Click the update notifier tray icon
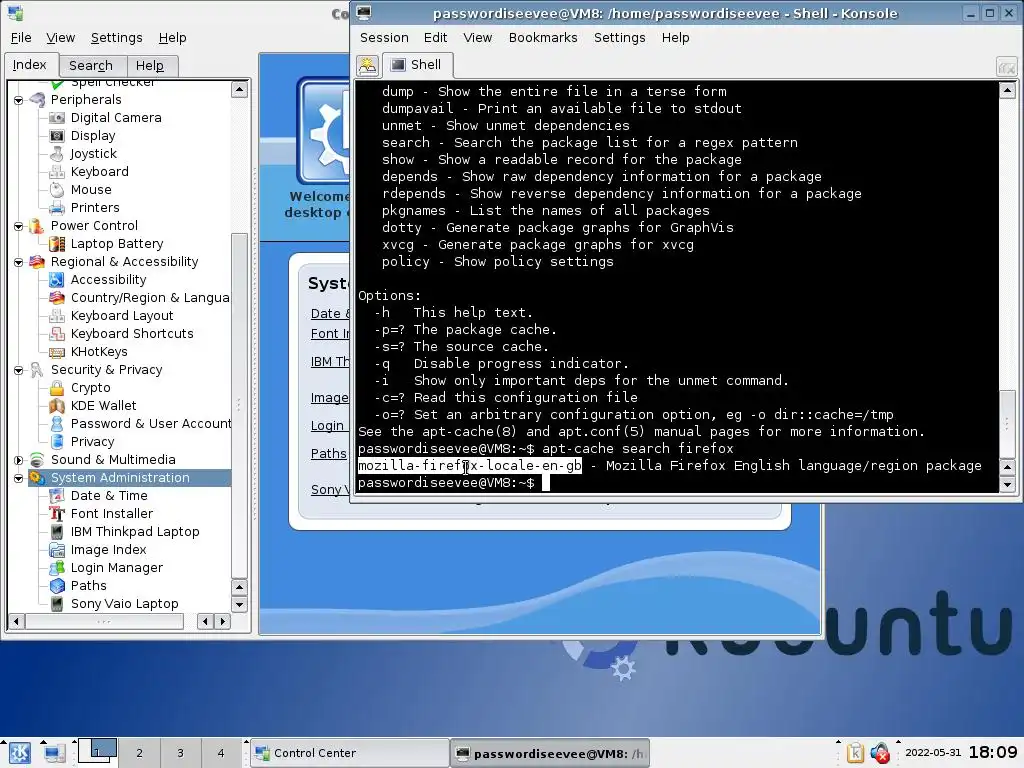1024x768 pixels. pos(880,753)
